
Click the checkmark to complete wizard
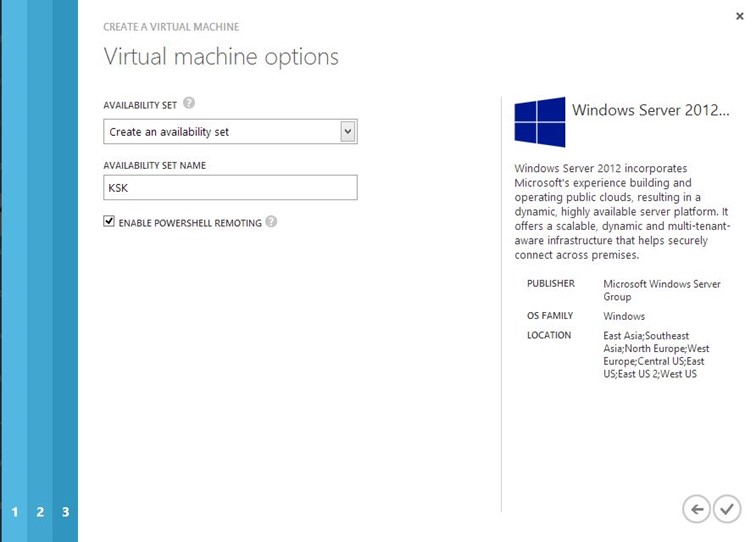coord(727,509)
